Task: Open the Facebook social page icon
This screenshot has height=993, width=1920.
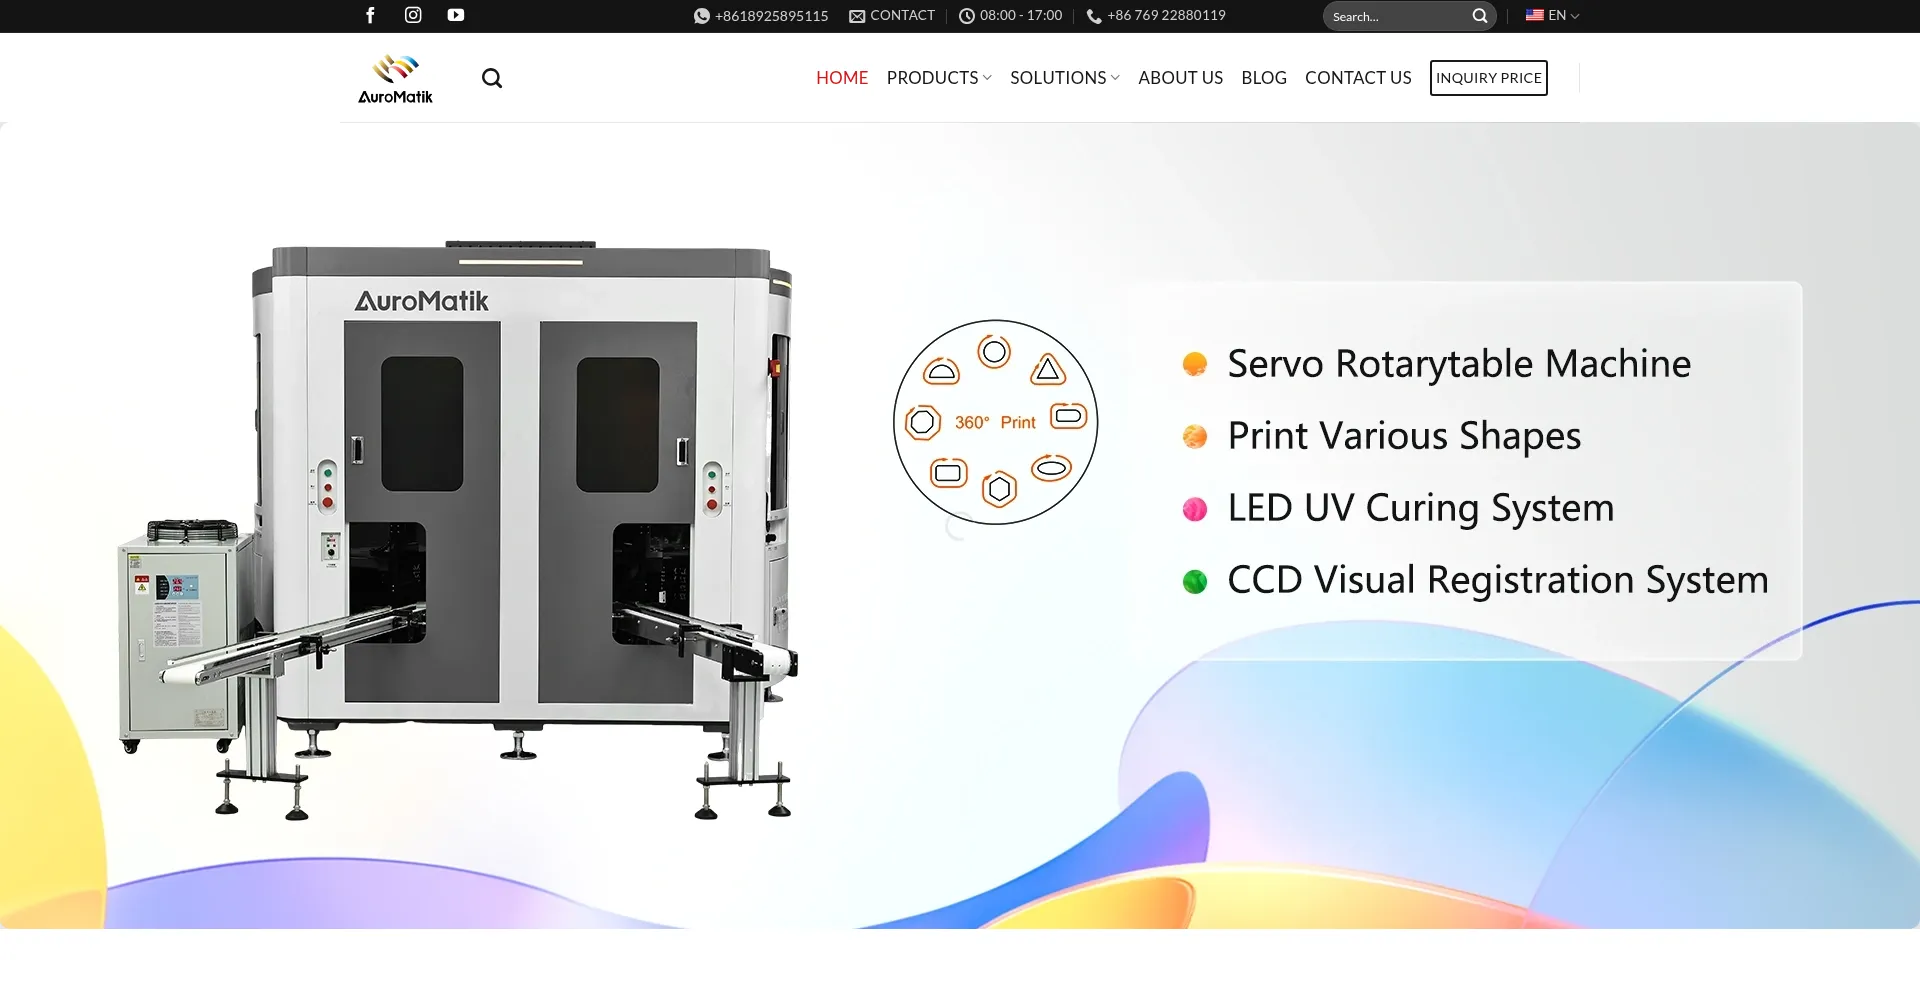Action: 370,15
